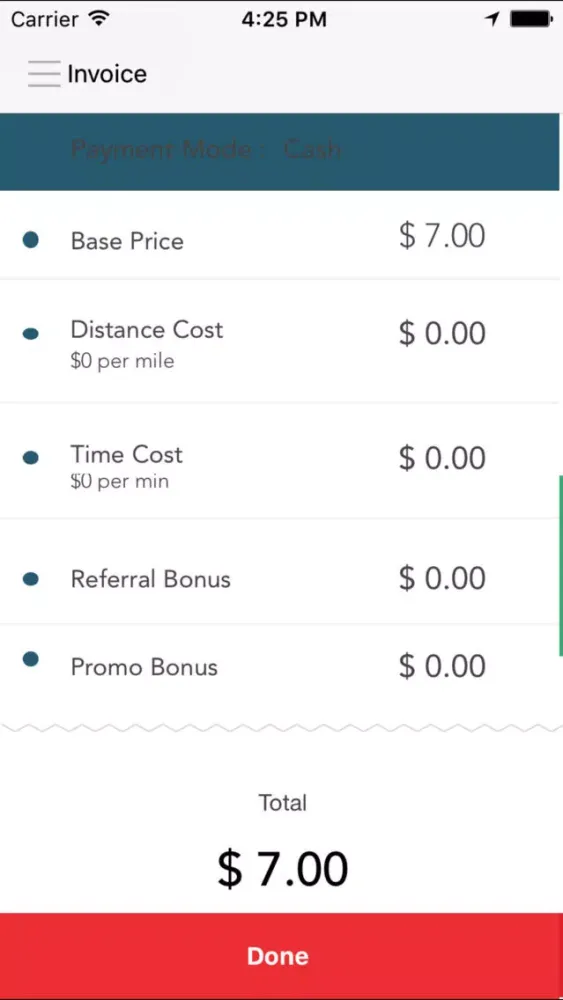
Task: Open the hamburger menu icon
Action: coord(44,74)
